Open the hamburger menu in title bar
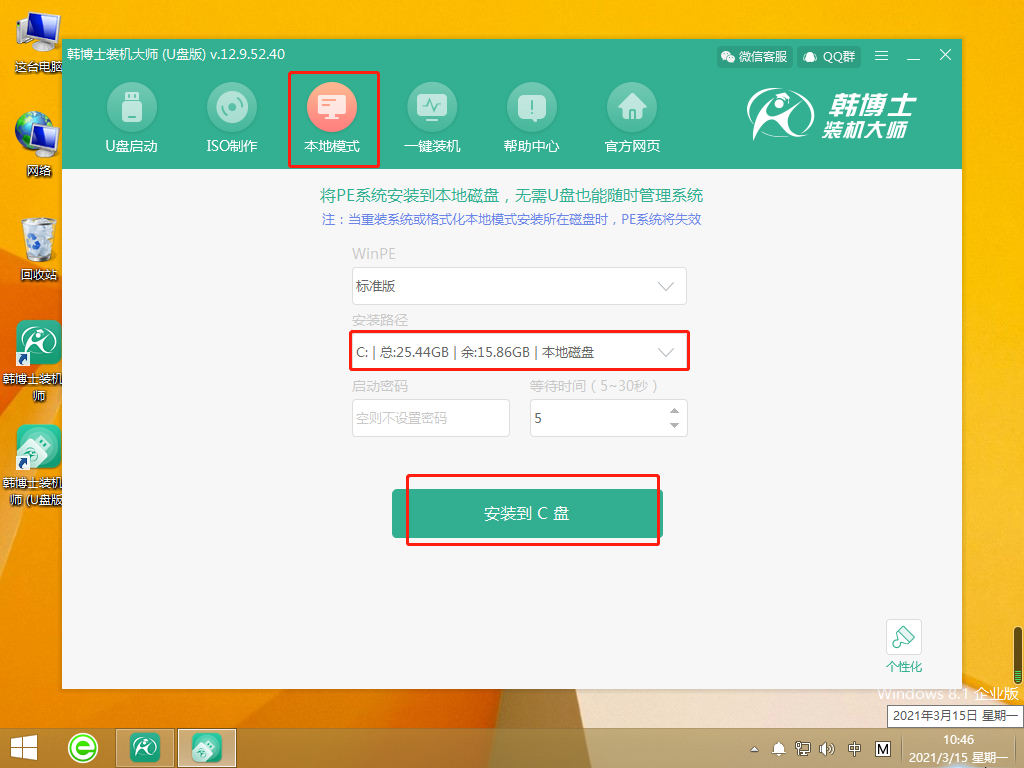The width and height of the screenshot is (1024, 768). (x=881, y=56)
